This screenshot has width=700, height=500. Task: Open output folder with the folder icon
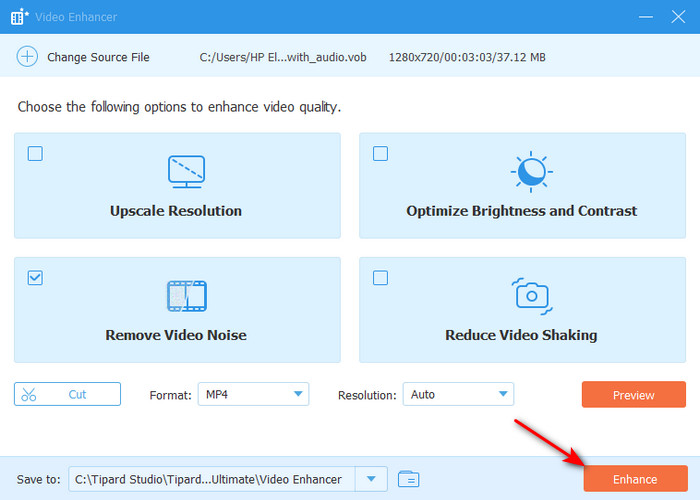pyautogui.click(x=408, y=479)
